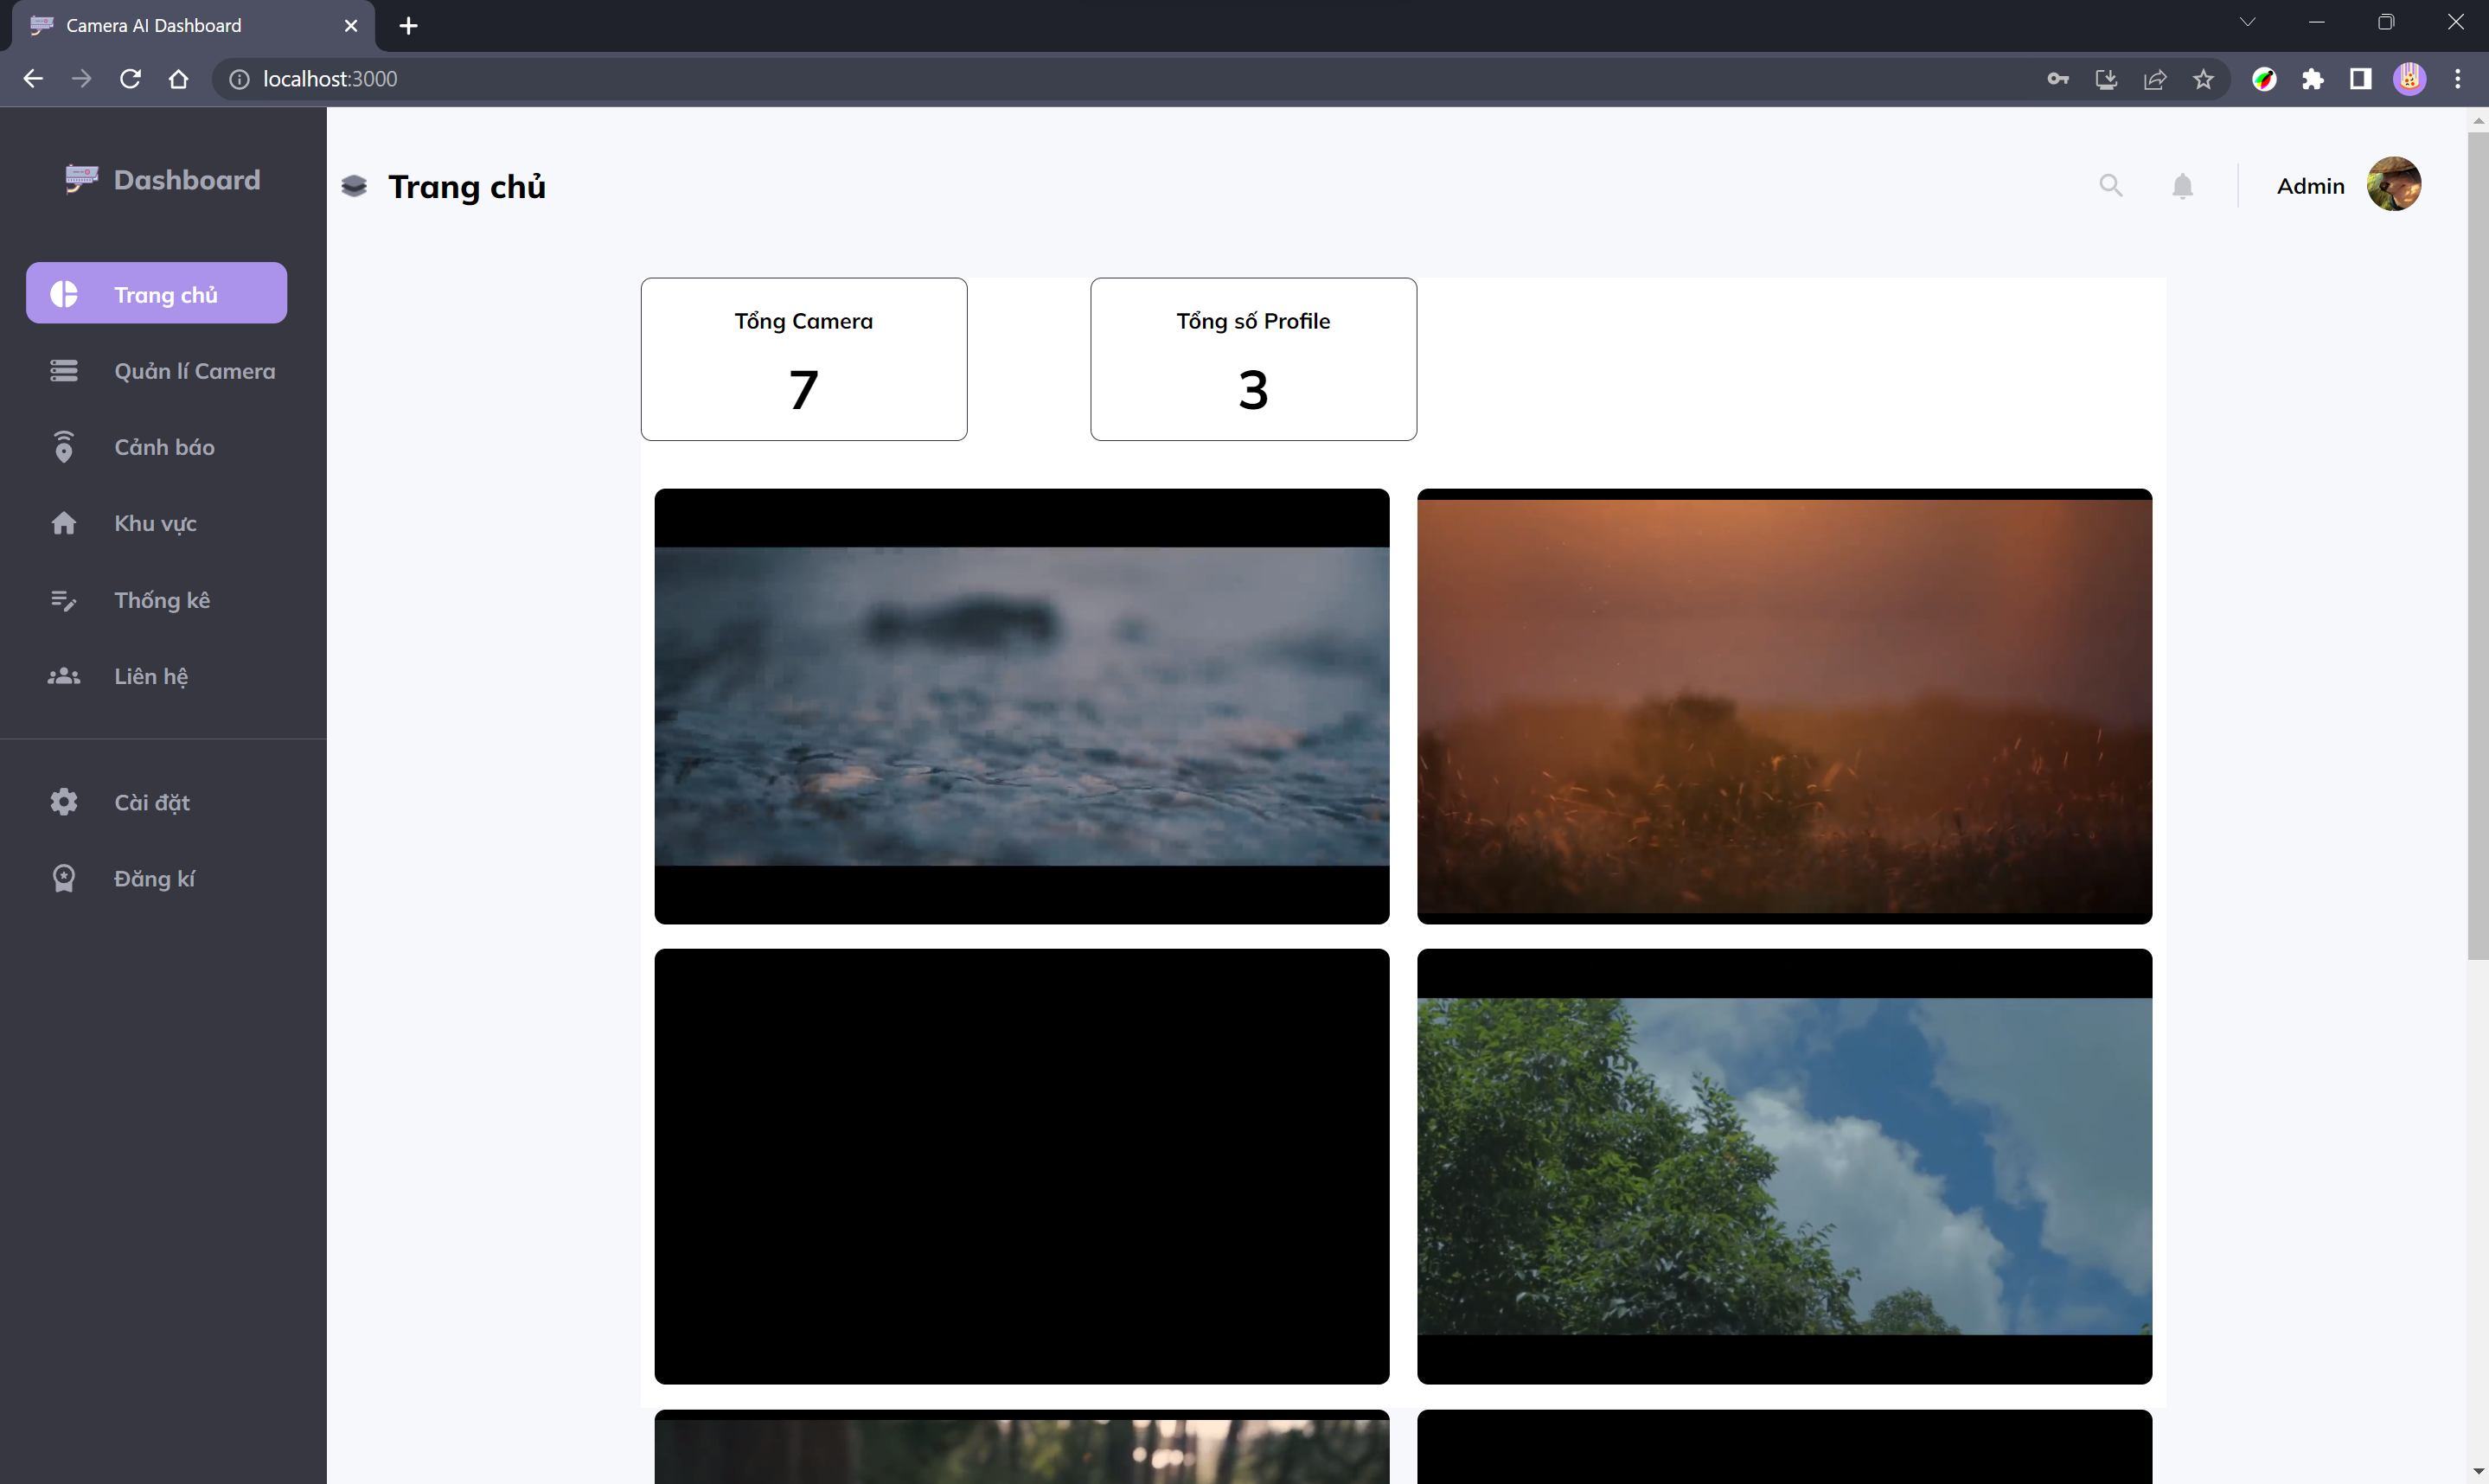Viewport: 2489px width, 1484px height.
Task: Click the Dashboard logo icon in sidebar
Action: point(81,179)
